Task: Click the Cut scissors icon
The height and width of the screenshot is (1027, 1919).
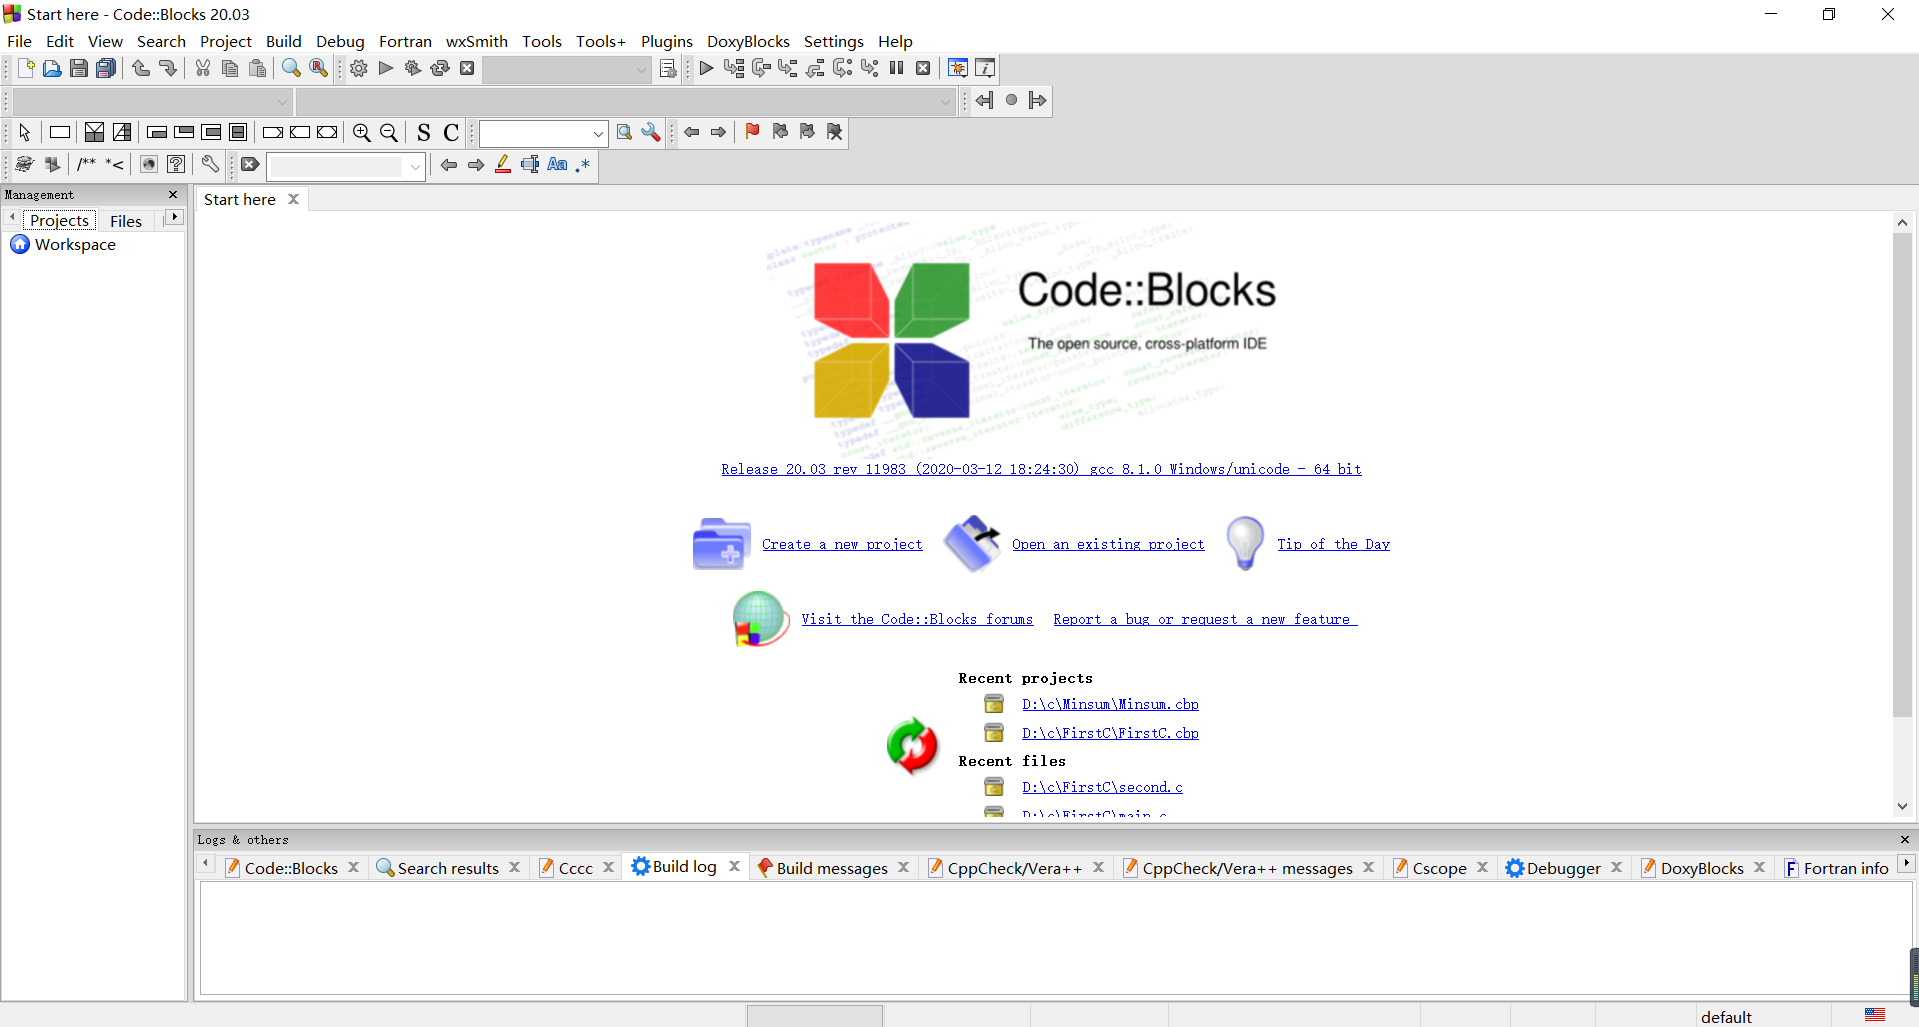Action: pos(203,68)
